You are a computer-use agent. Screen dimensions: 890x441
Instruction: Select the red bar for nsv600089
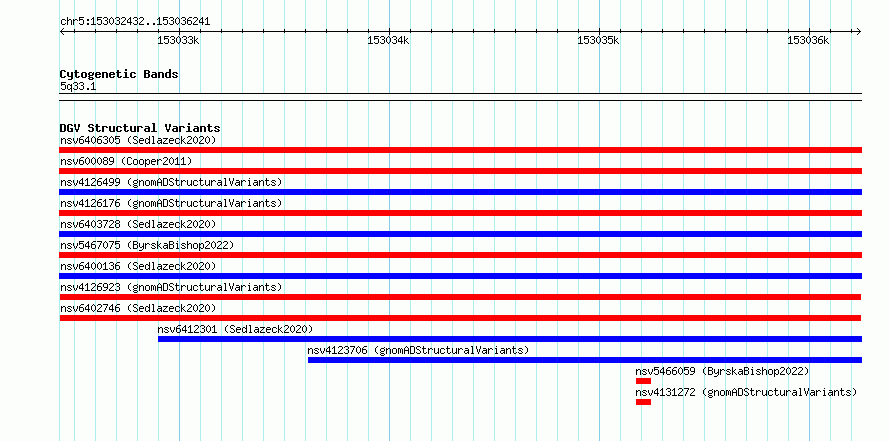(460, 171)
